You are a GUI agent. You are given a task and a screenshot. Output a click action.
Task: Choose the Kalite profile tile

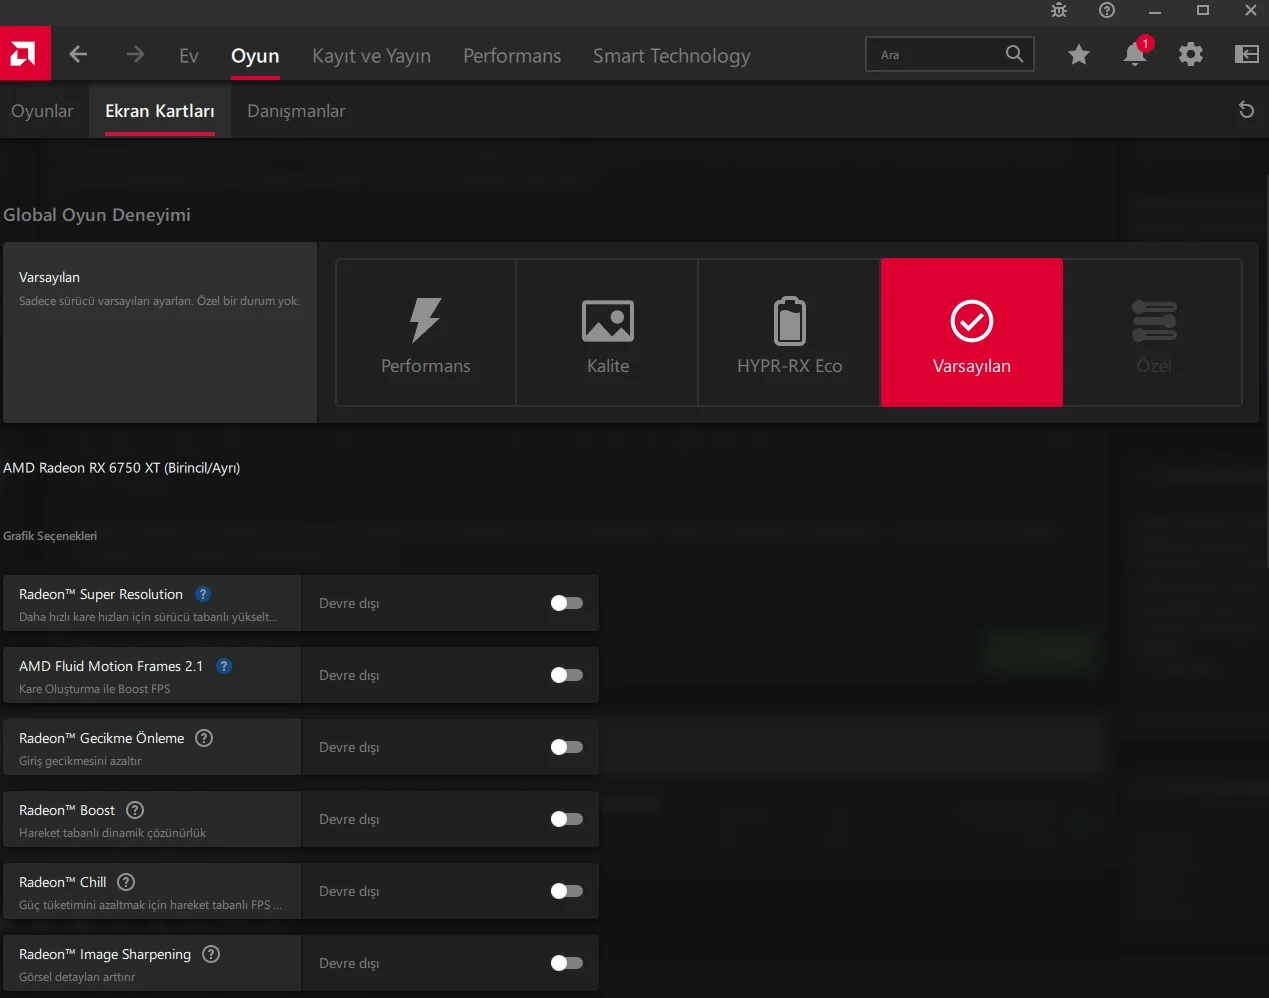(607, 333)
